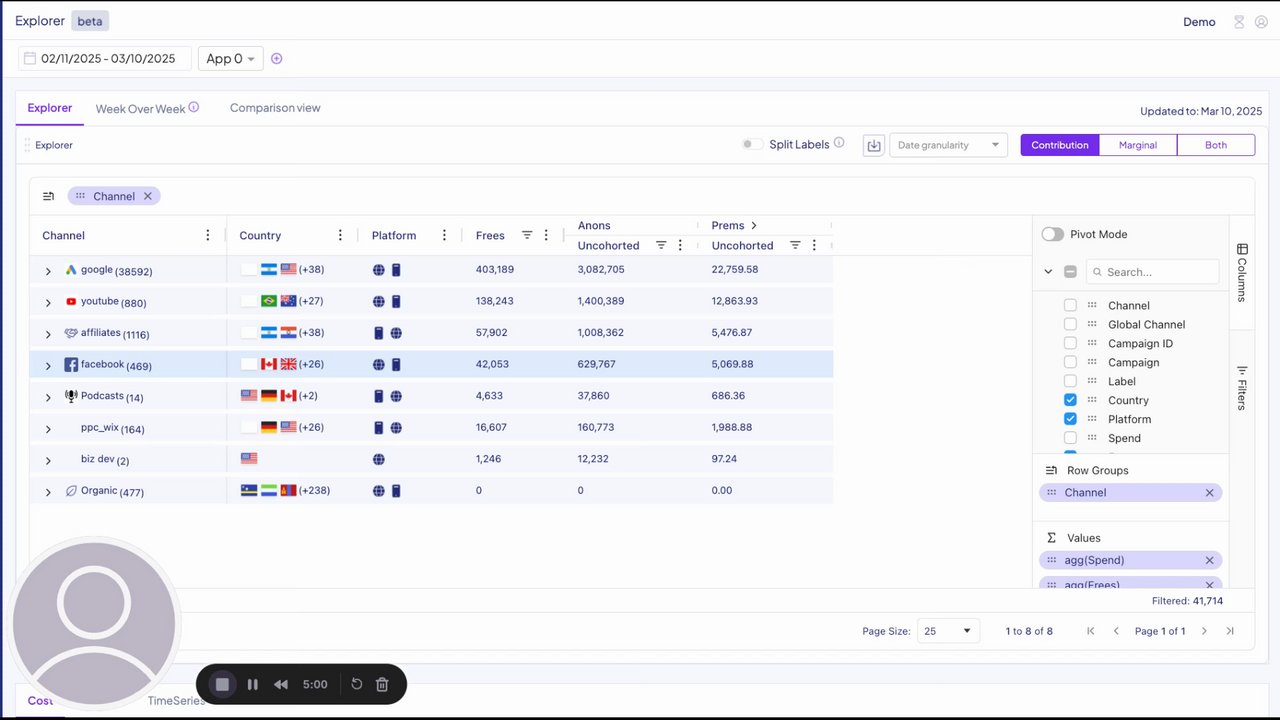Viewport: 1280px width, 720px height.
Task: Expand the facebook channel row
Action: click(48, 366)
